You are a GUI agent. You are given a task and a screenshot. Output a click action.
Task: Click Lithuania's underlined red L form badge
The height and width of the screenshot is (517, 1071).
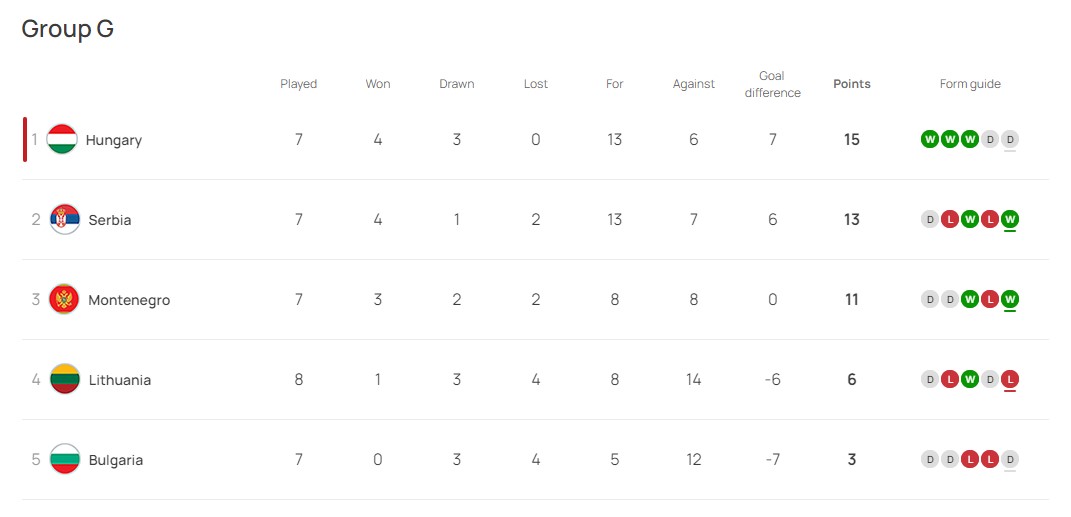pyautogui.click(x=1010, y=379)
